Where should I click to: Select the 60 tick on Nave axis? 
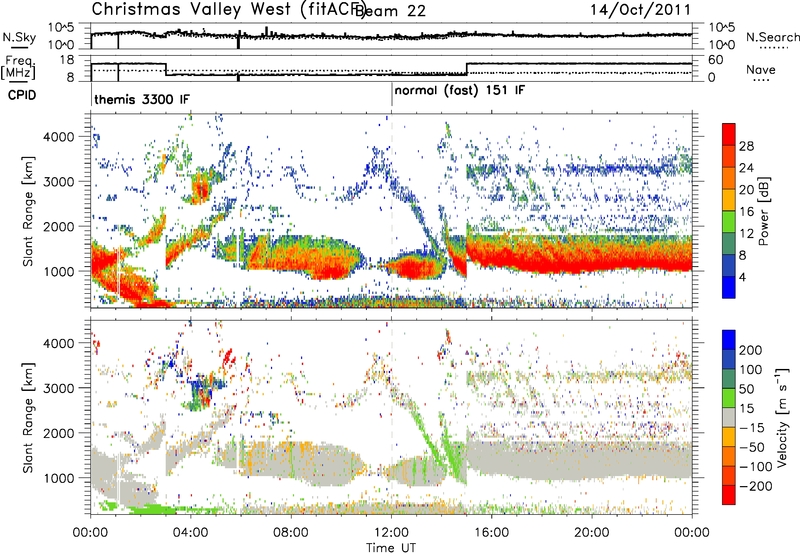click(x=716, y=60)
